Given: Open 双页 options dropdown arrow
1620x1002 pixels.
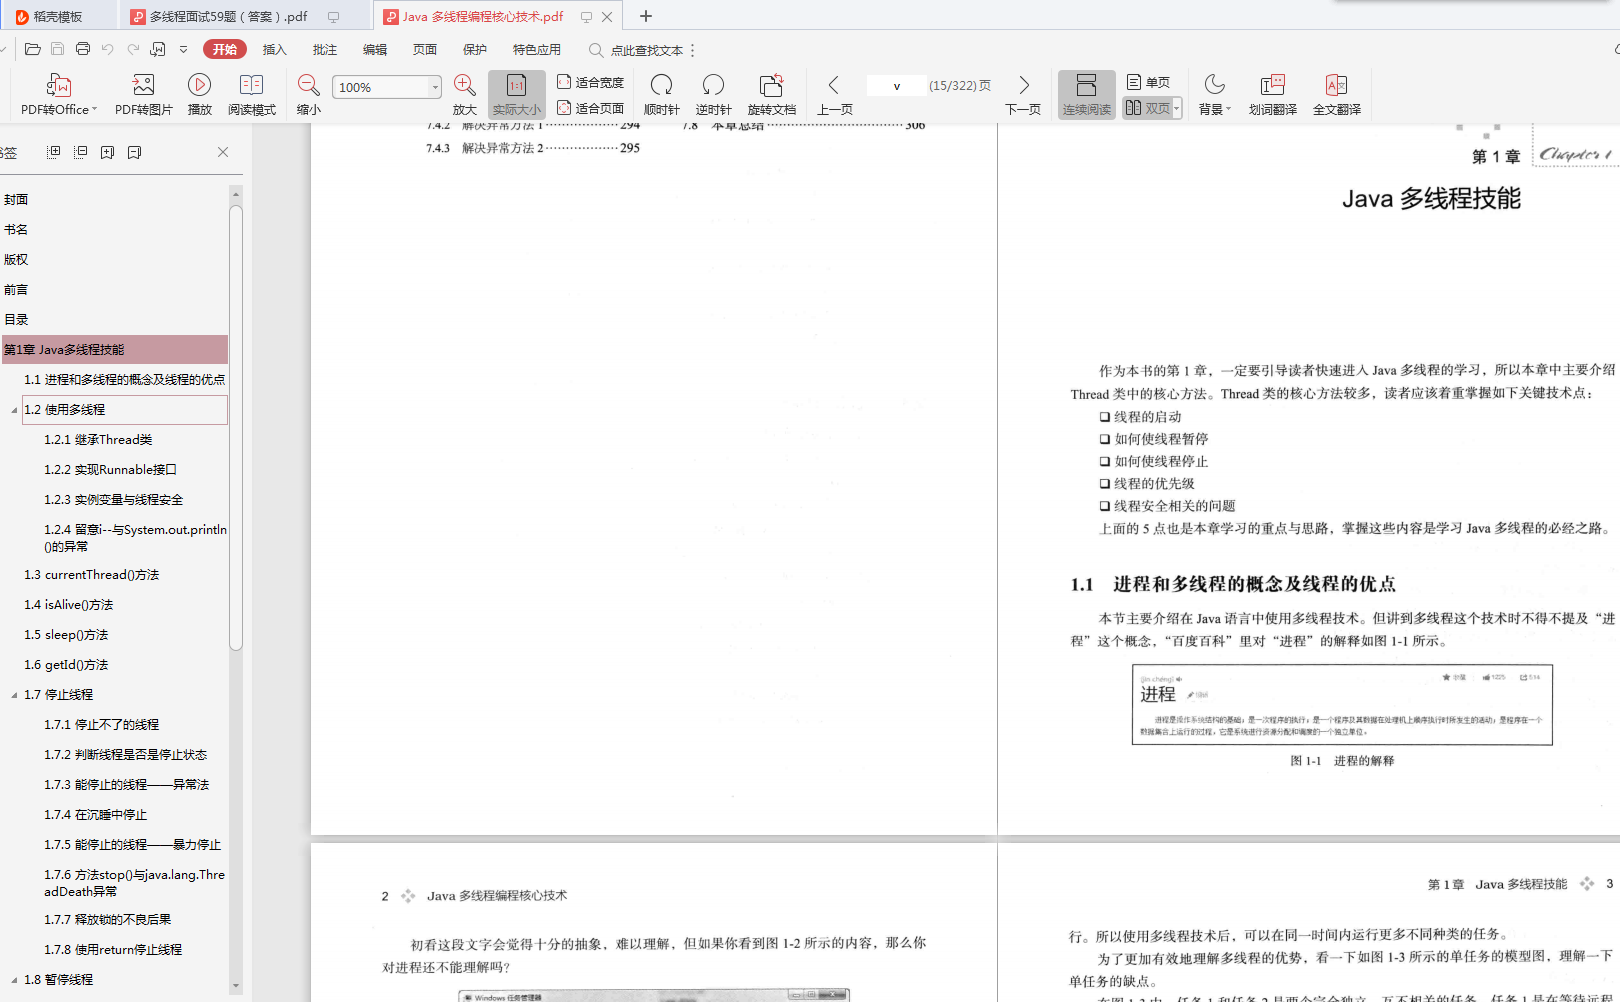Looking at the screenshot, I should (x=1177, y=108).
